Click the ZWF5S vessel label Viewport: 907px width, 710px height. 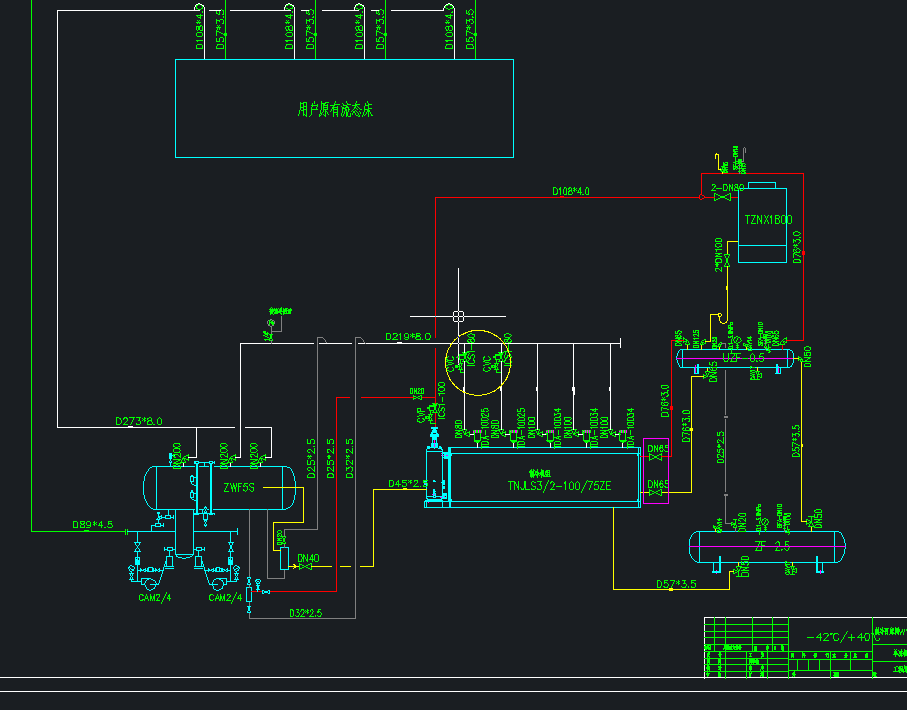pyautogui.click(x=239, y=488)
